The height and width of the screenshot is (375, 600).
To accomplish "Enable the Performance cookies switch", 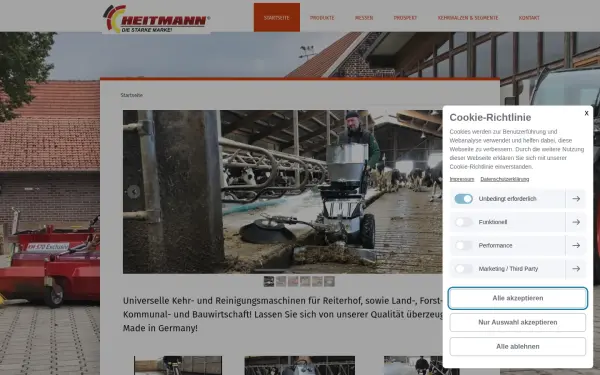I will click(x=463, y=245).
